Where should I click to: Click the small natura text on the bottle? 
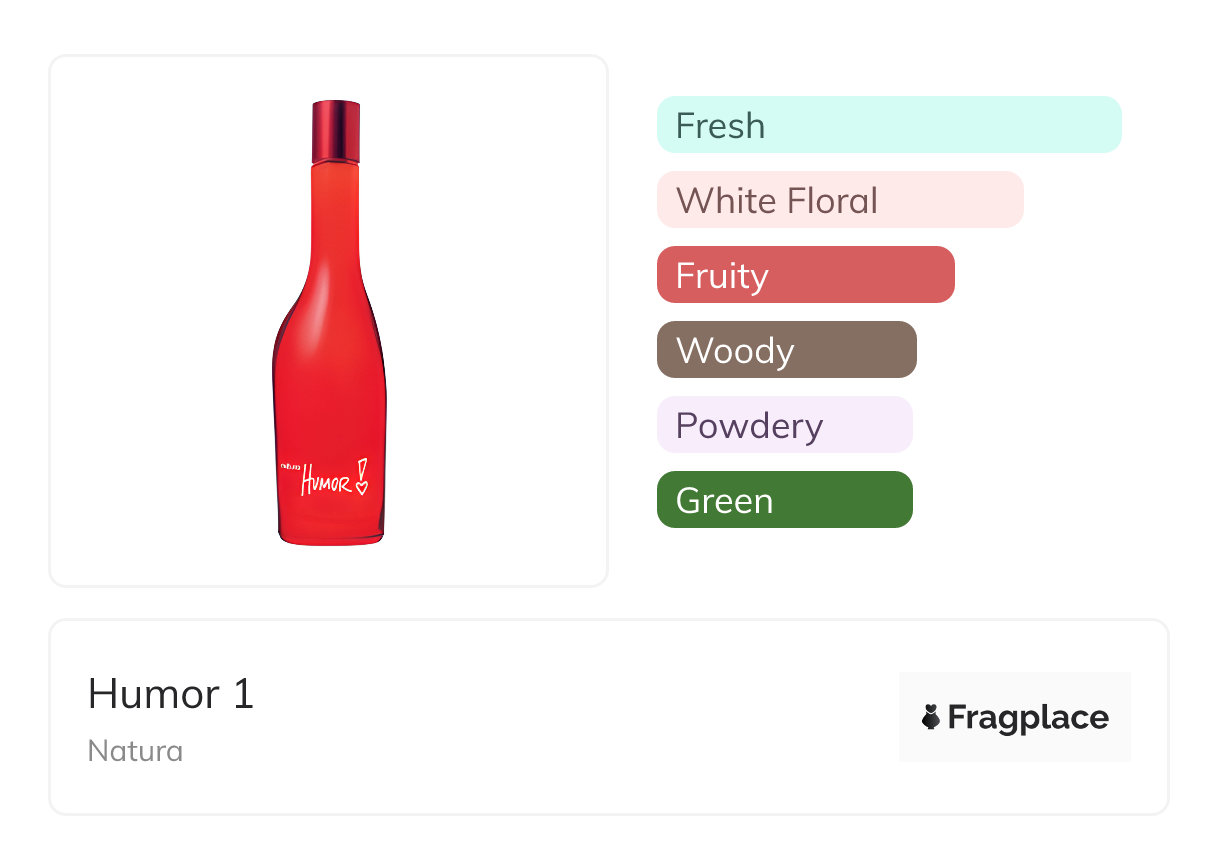click(290, 466)
